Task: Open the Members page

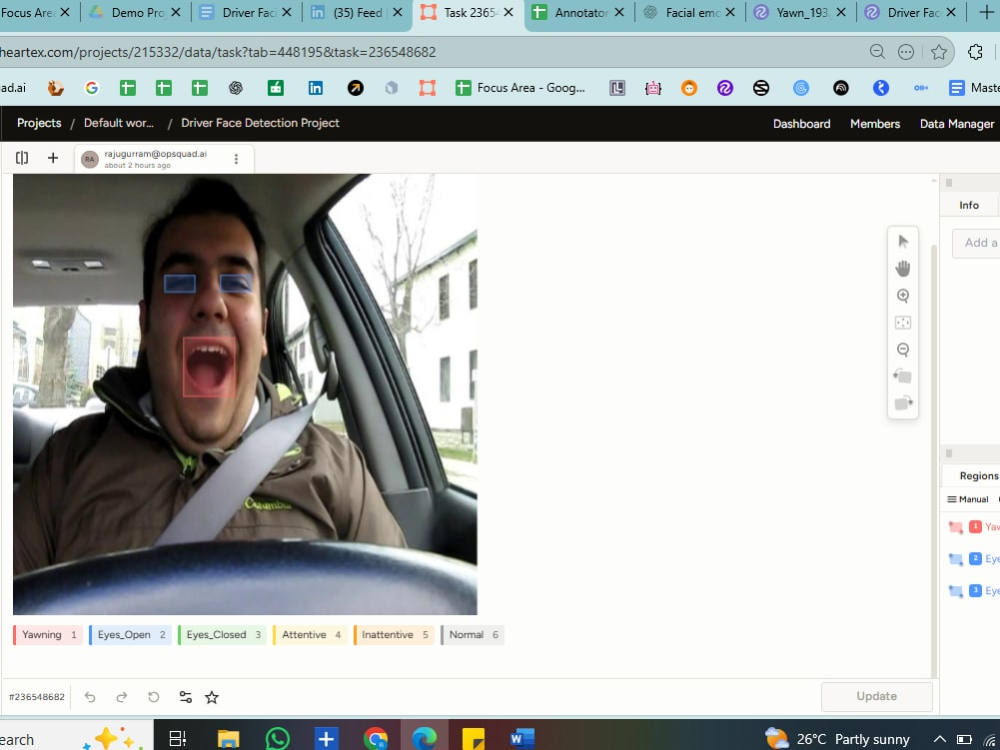Action: coord(875,124)
